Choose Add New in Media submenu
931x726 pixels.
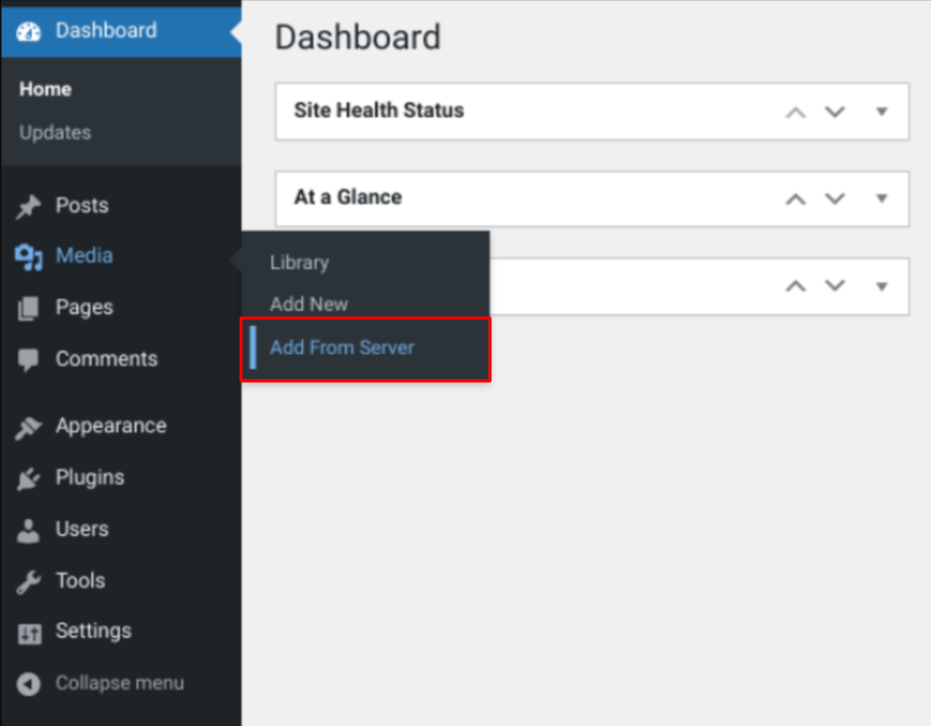click(309, 304)
